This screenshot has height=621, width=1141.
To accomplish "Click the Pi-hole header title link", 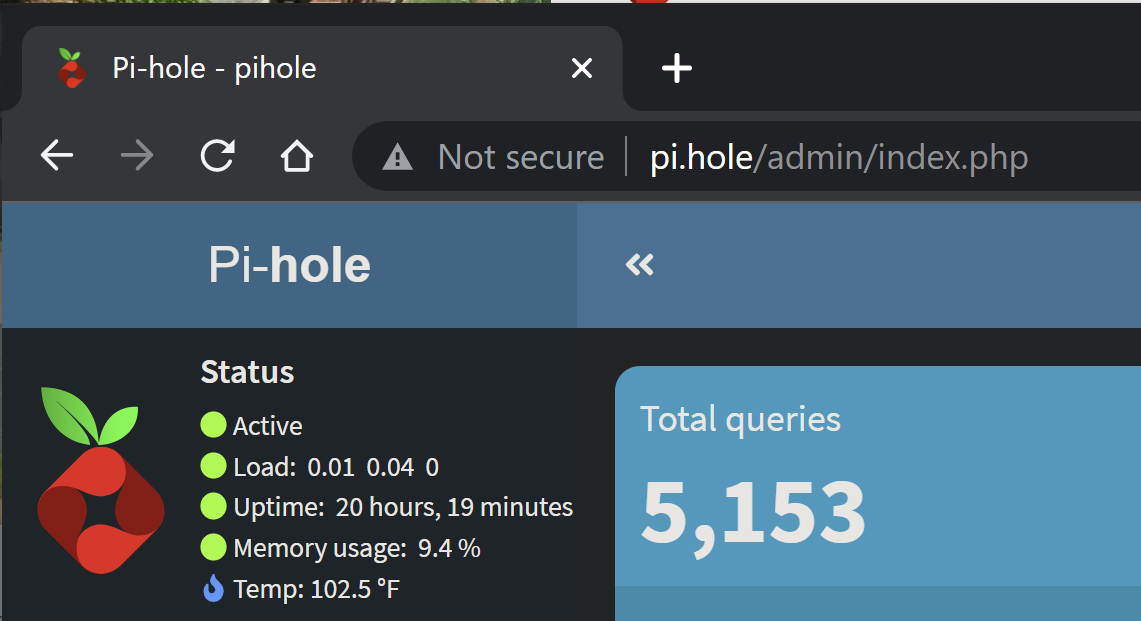I will (x=290, y=264).
